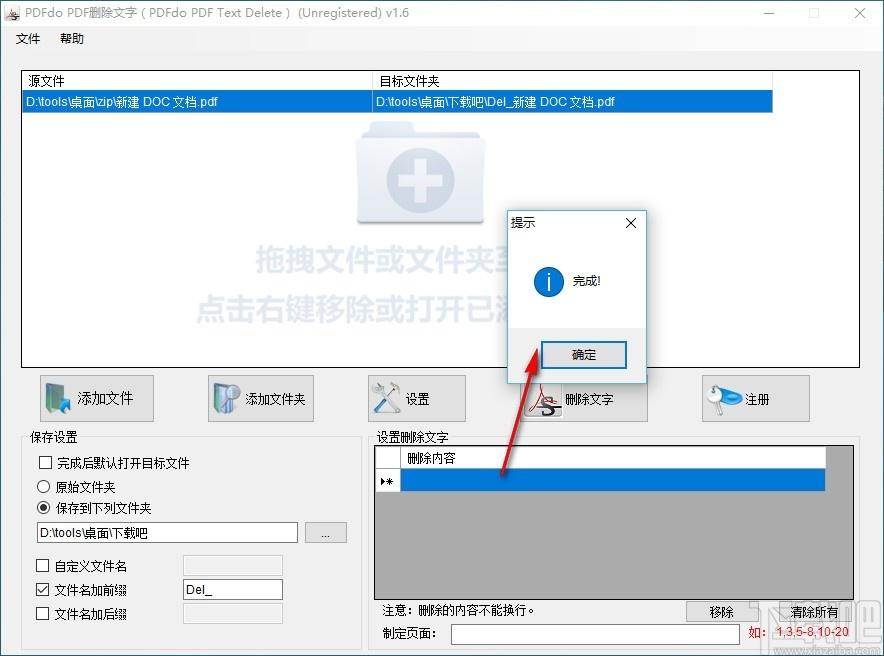Open the 设置 tools button

click(x=417, y=398)
